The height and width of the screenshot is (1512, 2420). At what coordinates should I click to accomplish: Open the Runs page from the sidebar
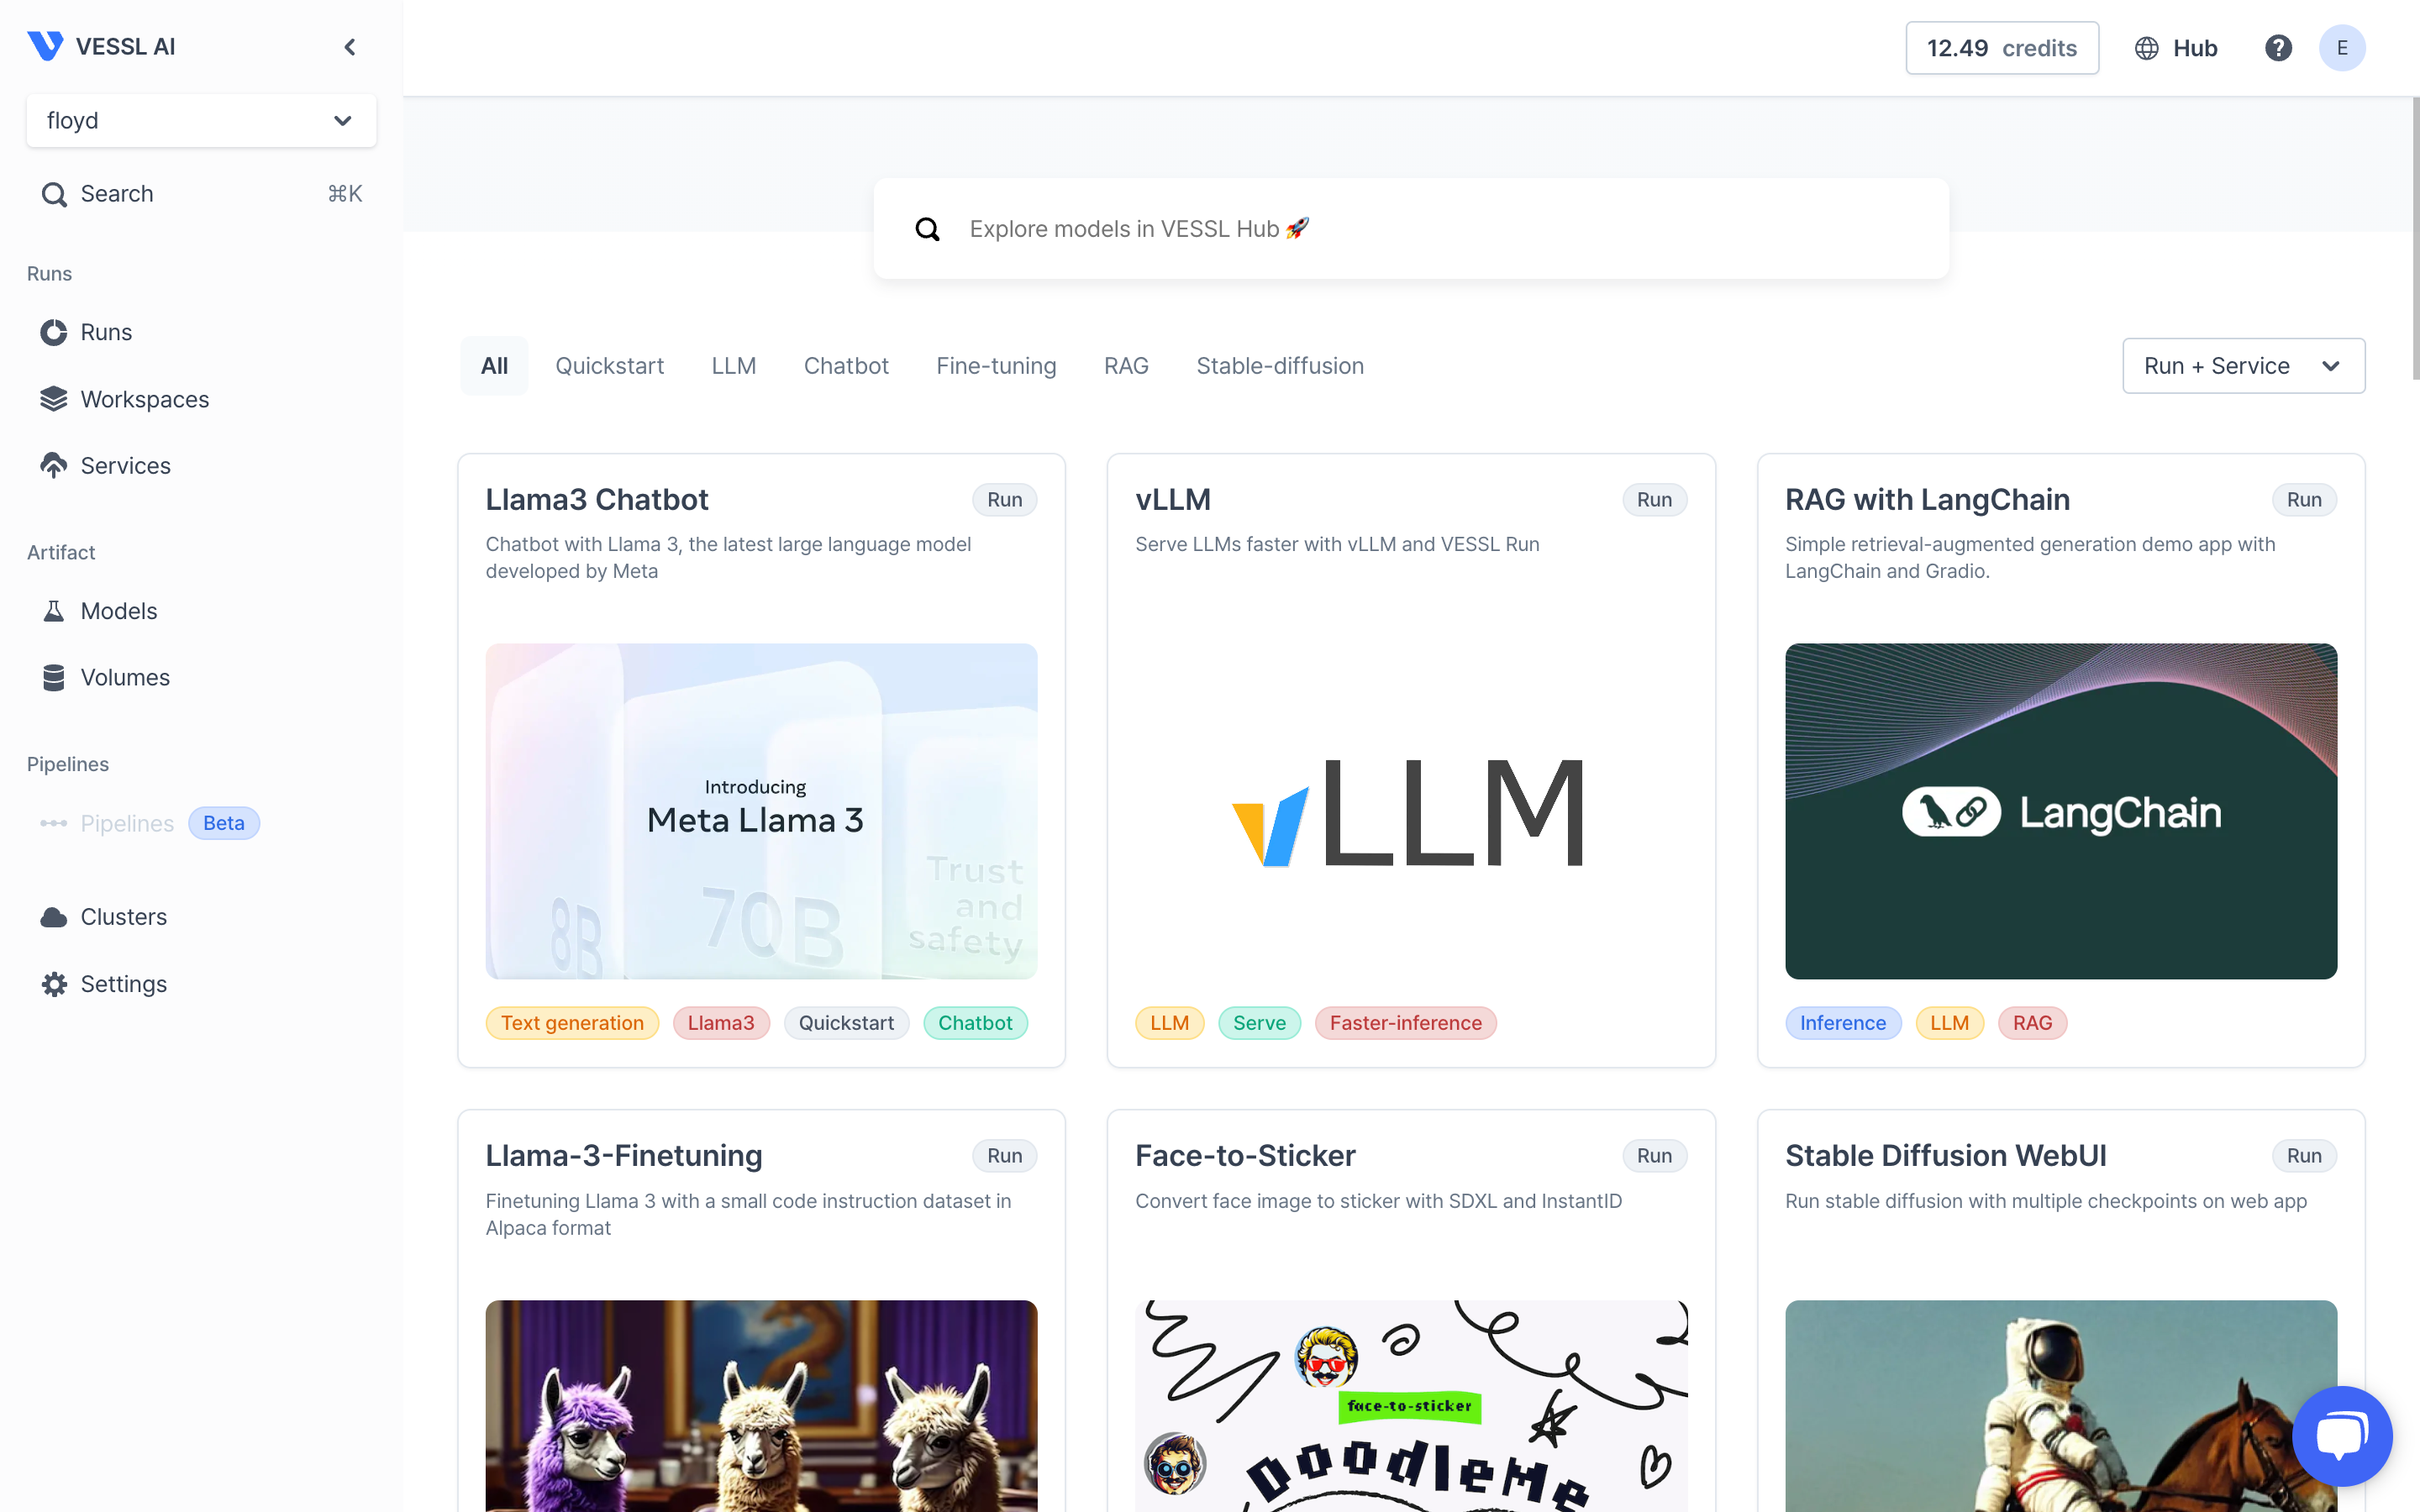(x=105, y=332)
